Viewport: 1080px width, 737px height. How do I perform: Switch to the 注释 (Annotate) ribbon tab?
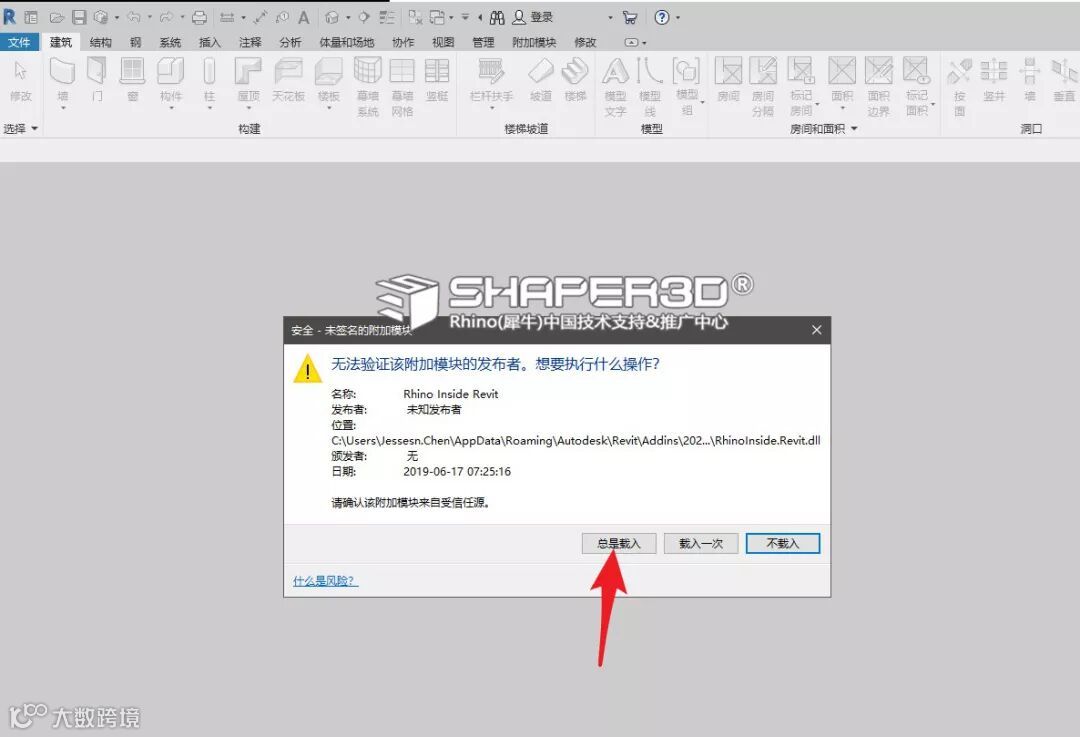[250, 42]
